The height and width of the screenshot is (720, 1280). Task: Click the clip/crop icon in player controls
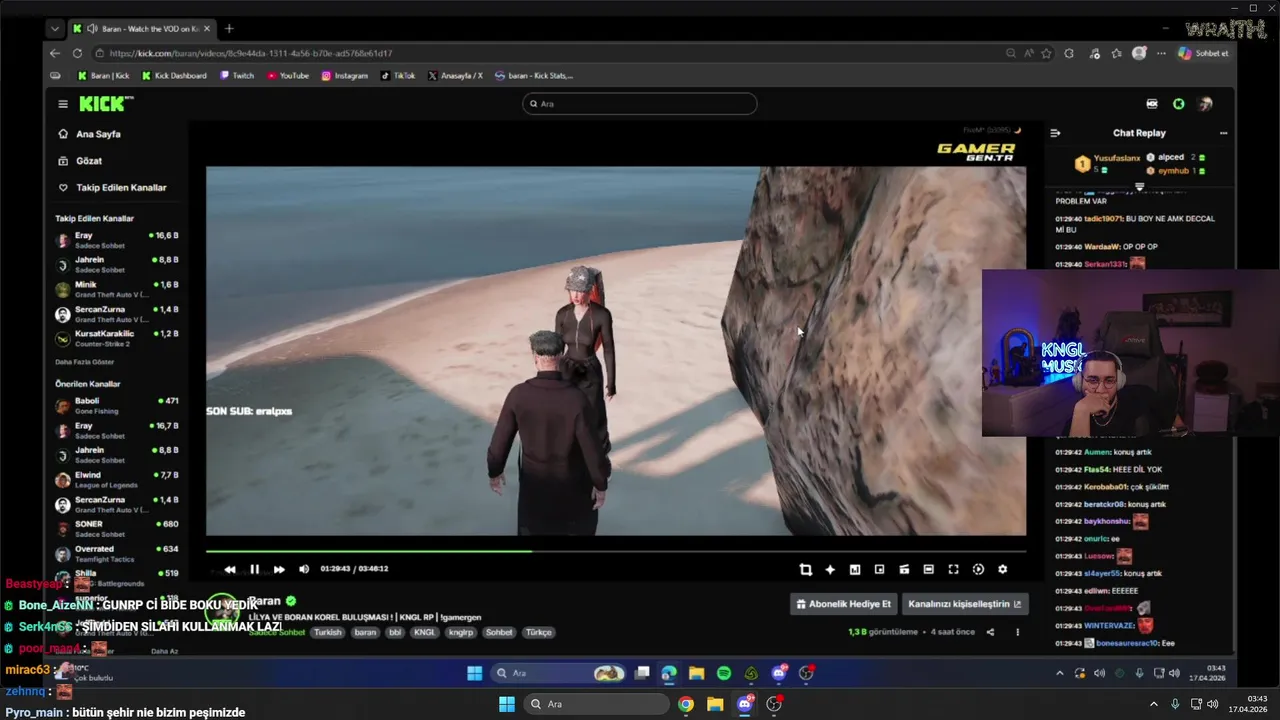coord(806,569)
